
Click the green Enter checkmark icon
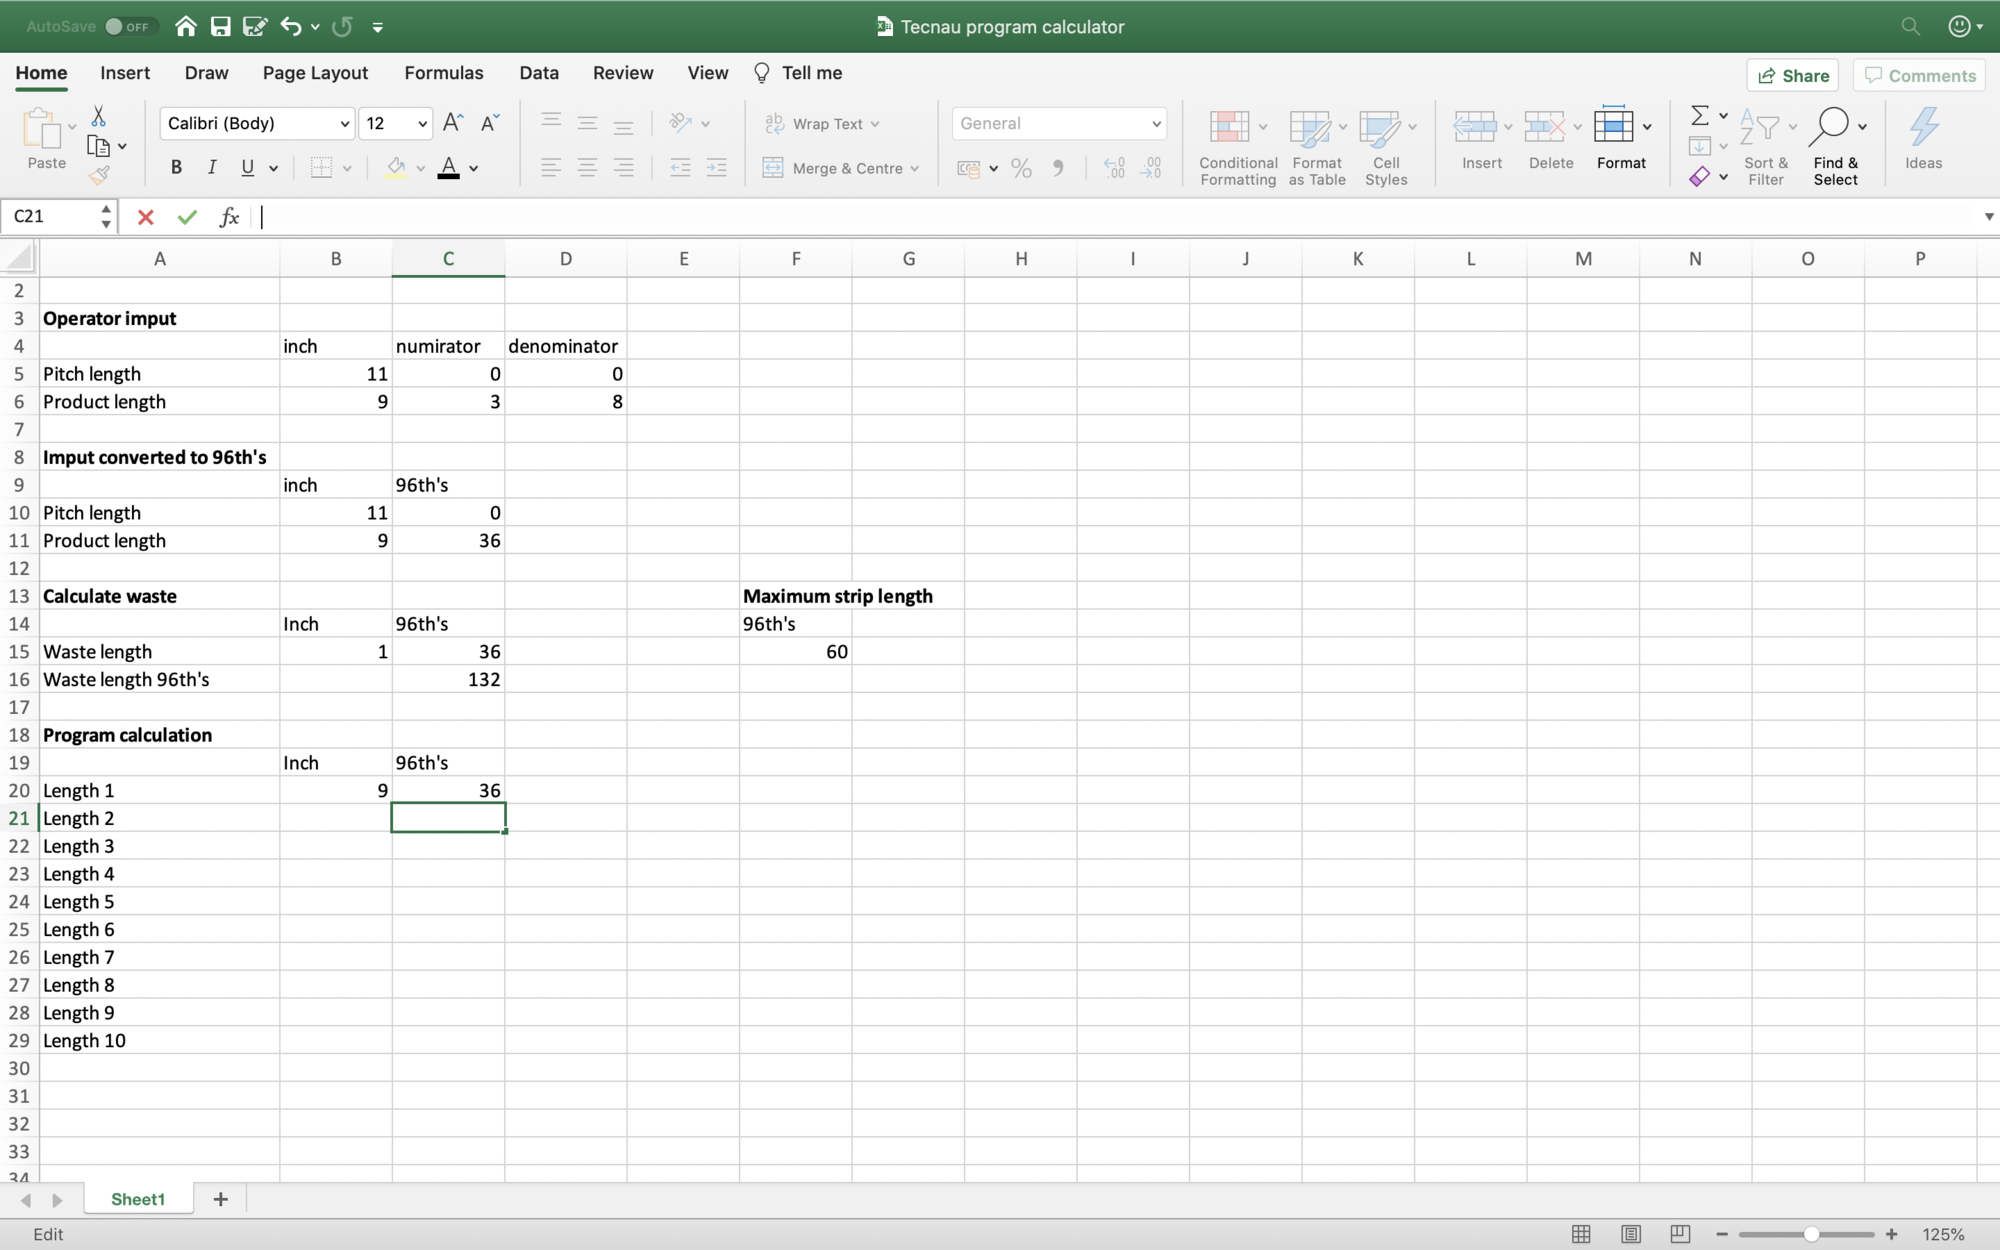coord(187,217)
